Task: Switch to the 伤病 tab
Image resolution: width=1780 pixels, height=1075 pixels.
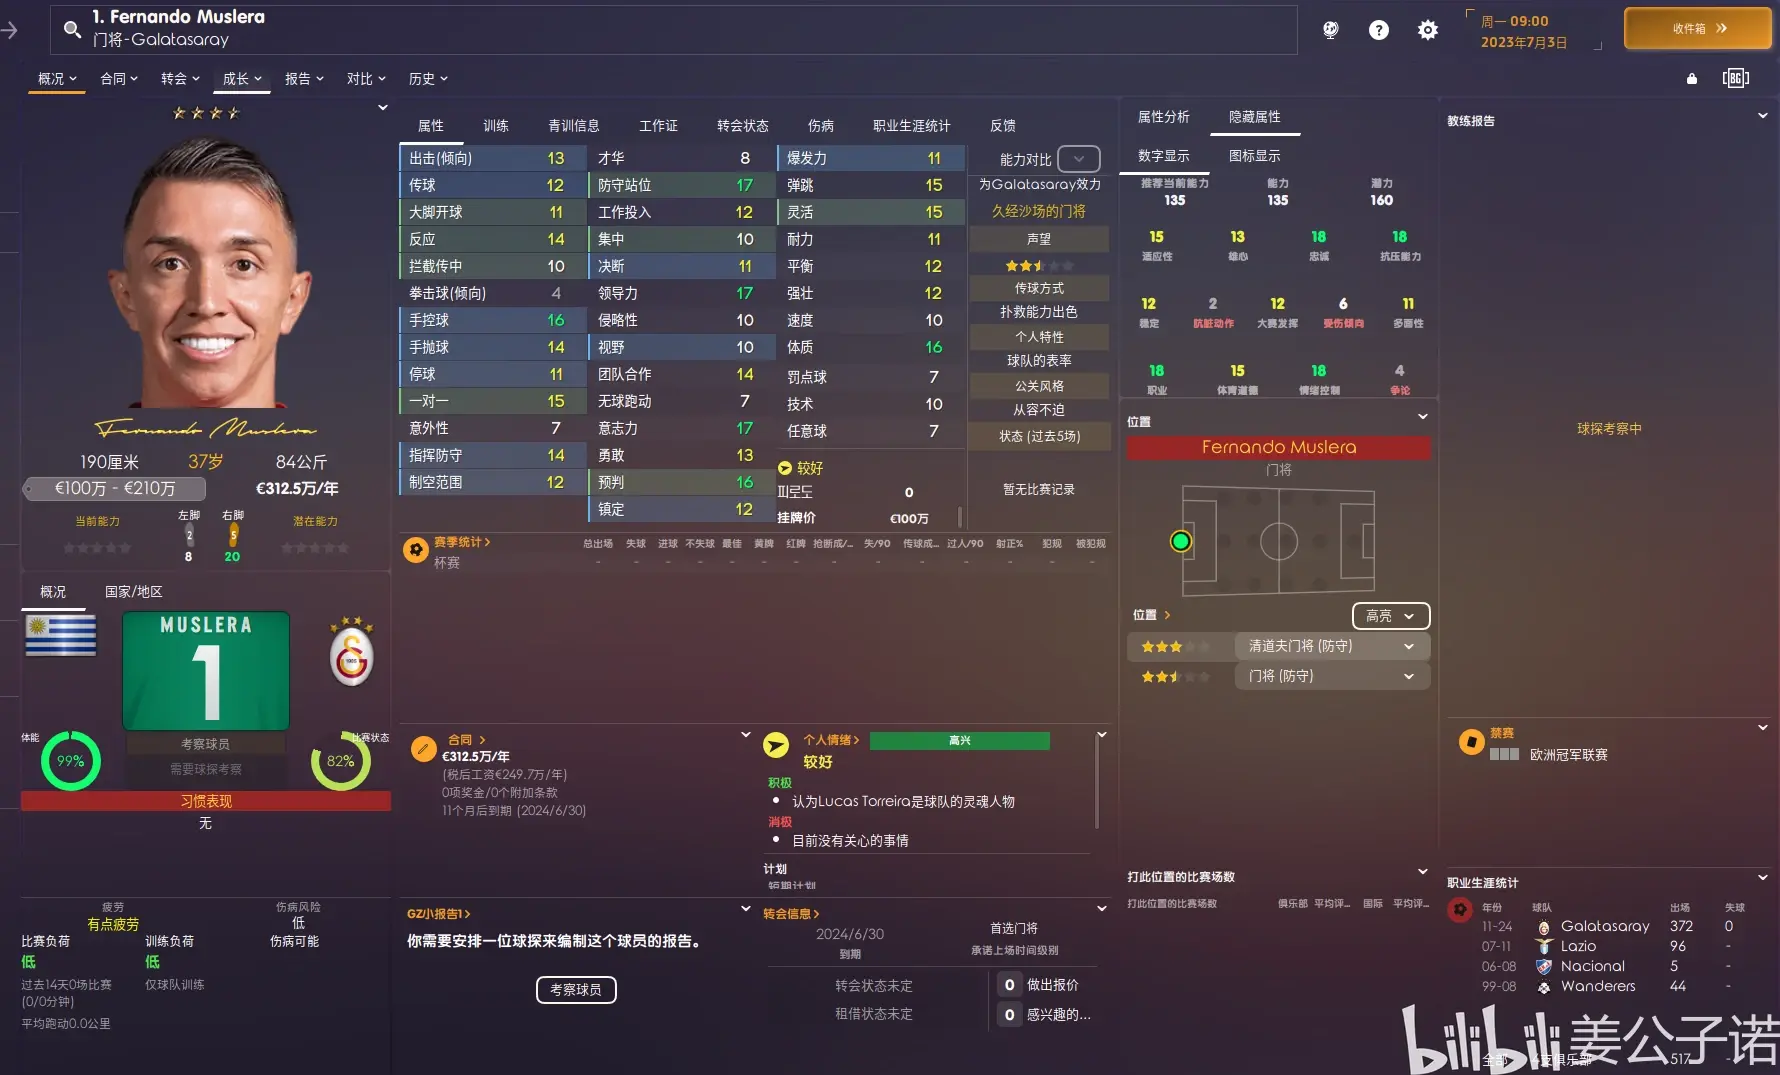Action: [x=821, y=126]
